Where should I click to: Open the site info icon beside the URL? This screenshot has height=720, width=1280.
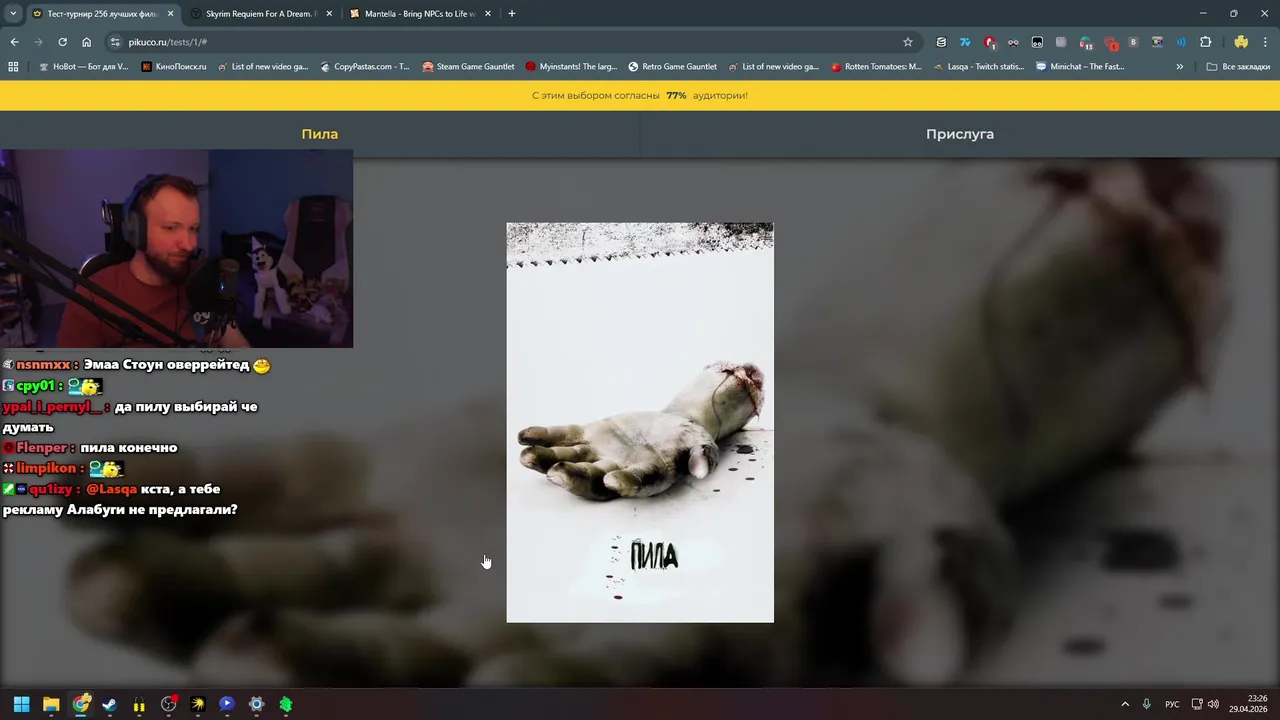(x=115, y=42)
